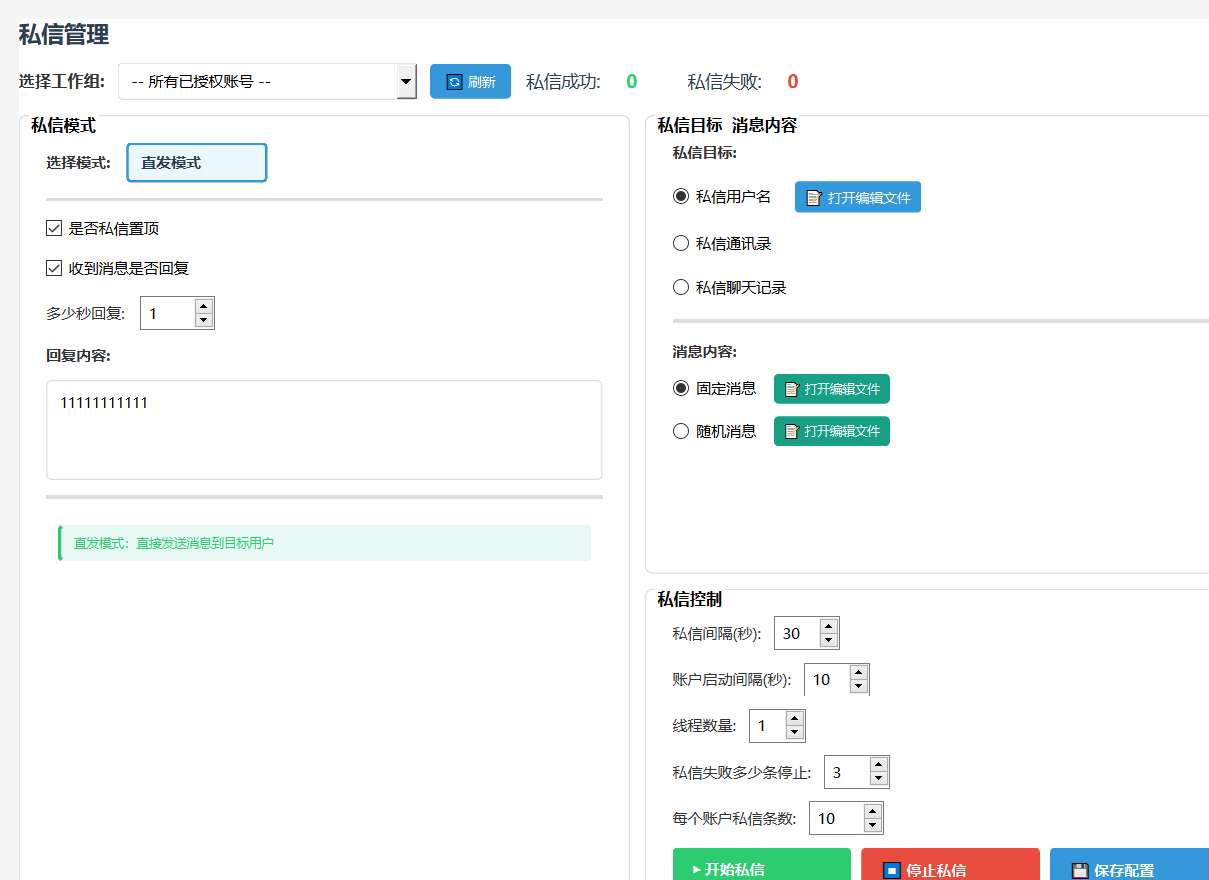This screenshot has width=1209, height=880.
Task: Increase 多少秒回复 value with up arrow
Action: (x=204, y=306)
